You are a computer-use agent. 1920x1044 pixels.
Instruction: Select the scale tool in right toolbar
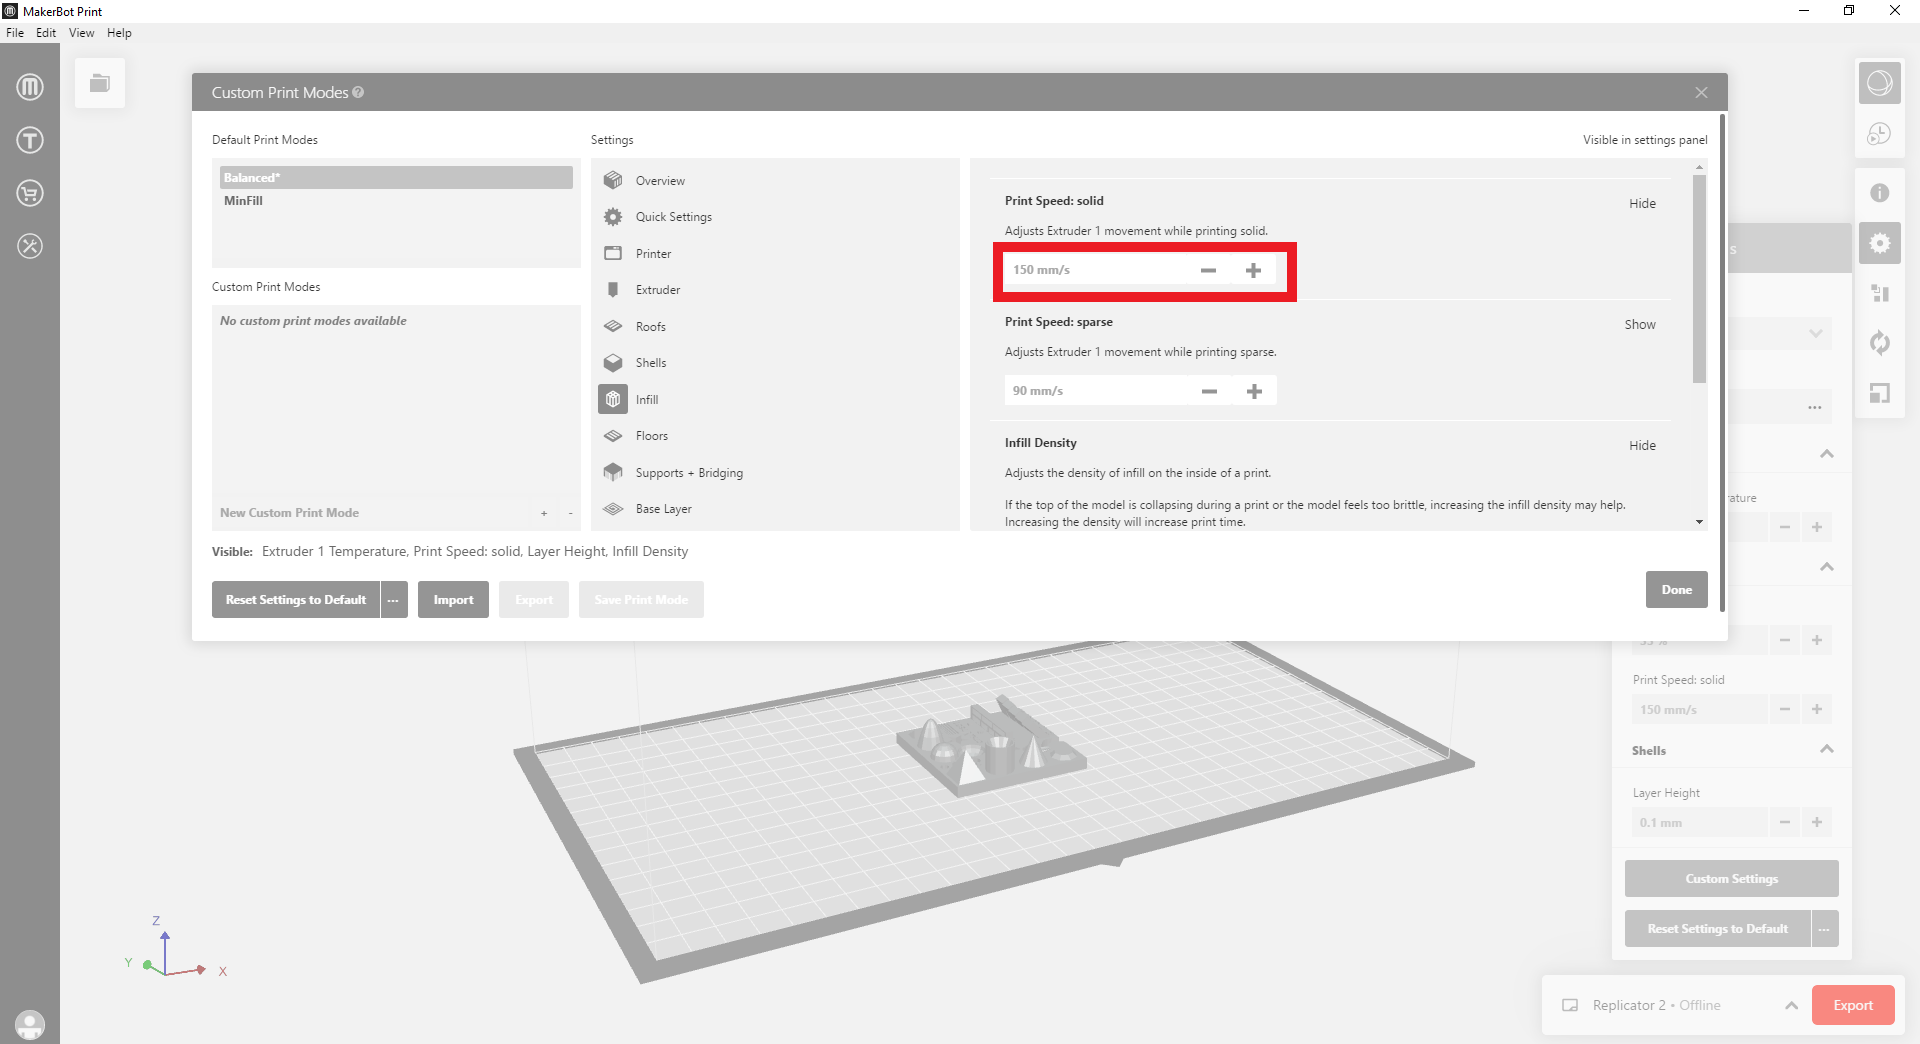1880,393
